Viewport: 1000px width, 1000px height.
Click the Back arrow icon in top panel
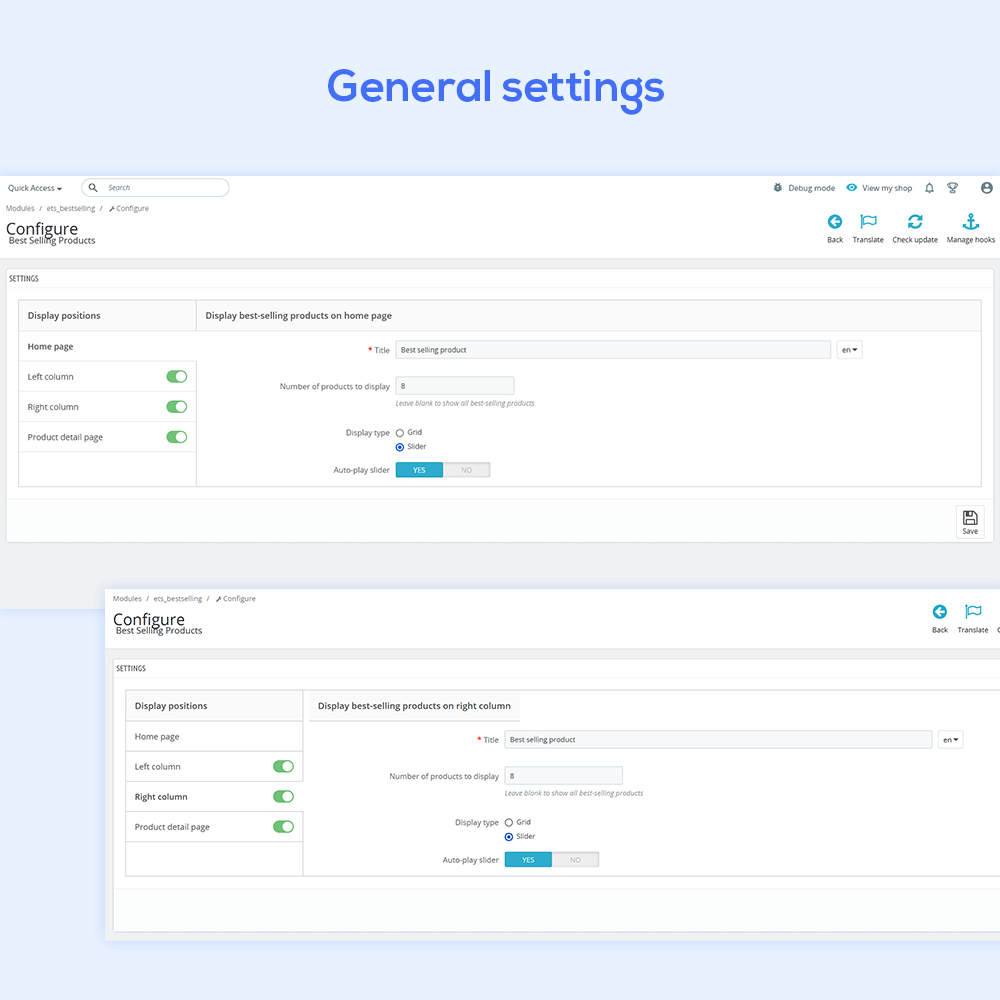pos(835,222)
